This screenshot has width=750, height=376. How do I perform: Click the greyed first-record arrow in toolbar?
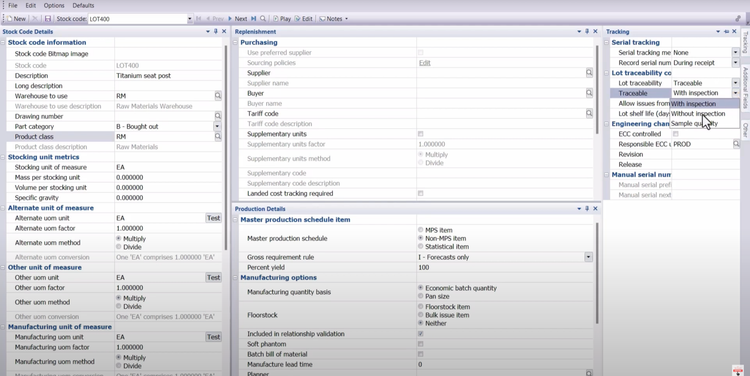click(199, 19)
